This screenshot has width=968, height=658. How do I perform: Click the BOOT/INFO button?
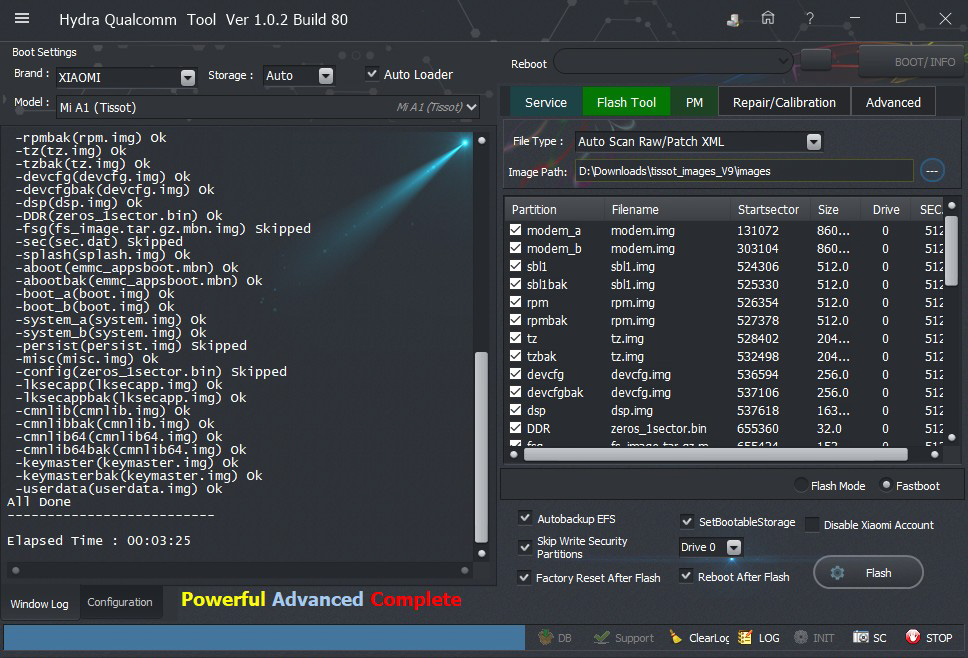tap(912, 61)
